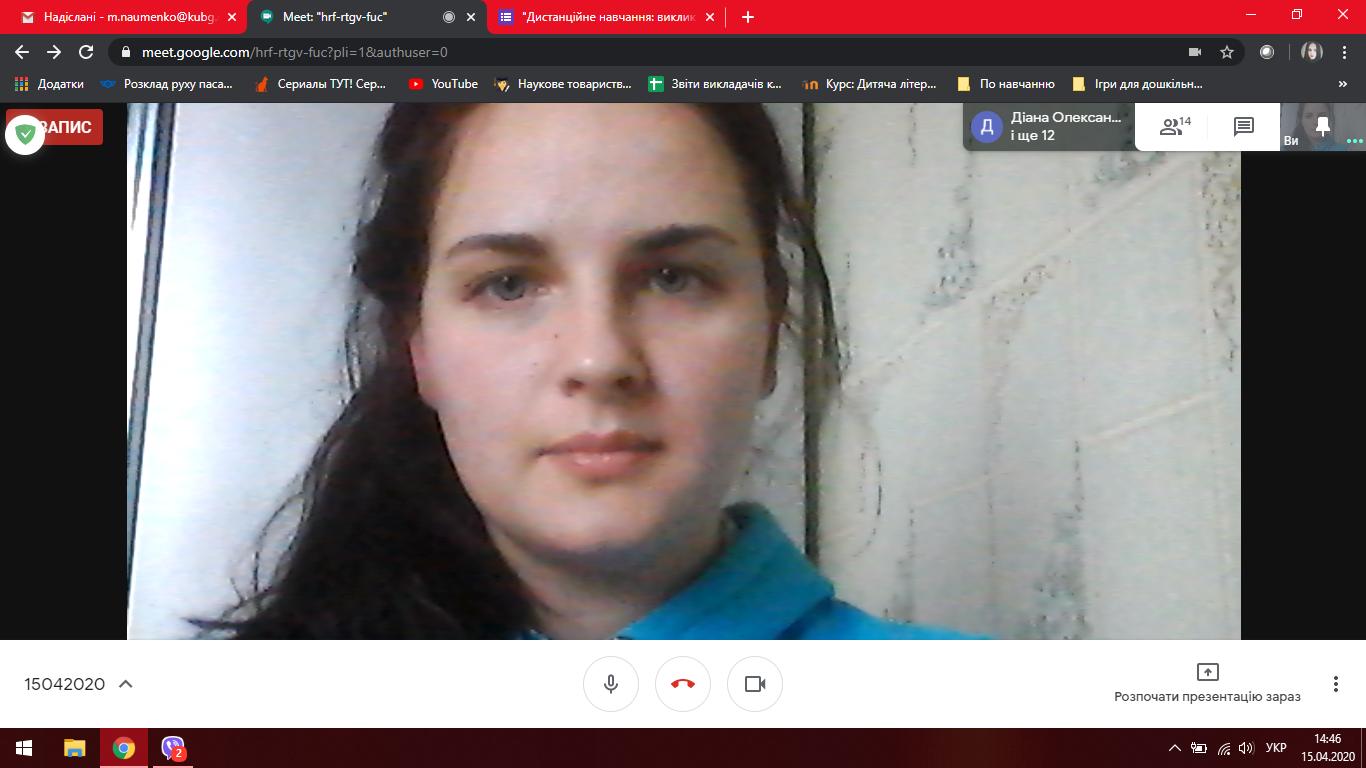
Task: Switch to the Дистанційне навчання tab
Action: 606,17
